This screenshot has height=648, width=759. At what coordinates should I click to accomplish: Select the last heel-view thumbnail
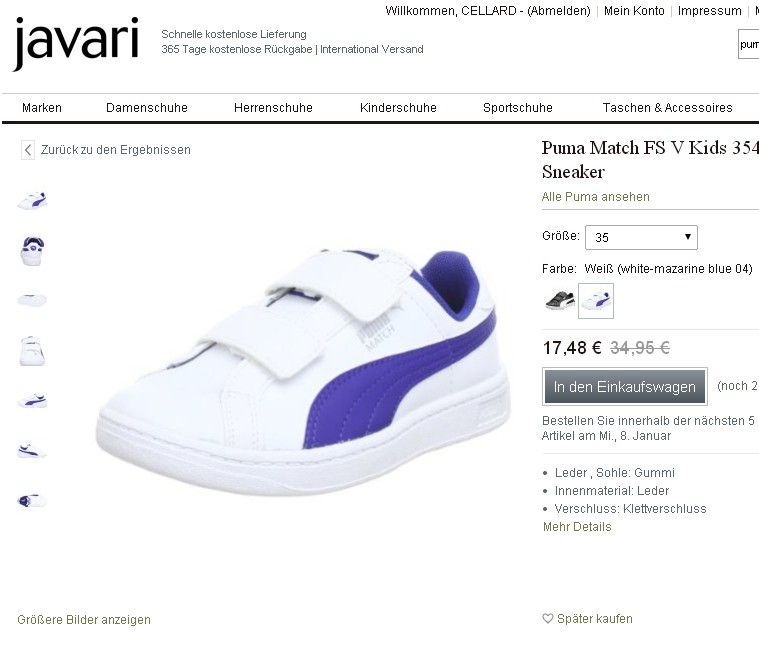pos(32,500)
